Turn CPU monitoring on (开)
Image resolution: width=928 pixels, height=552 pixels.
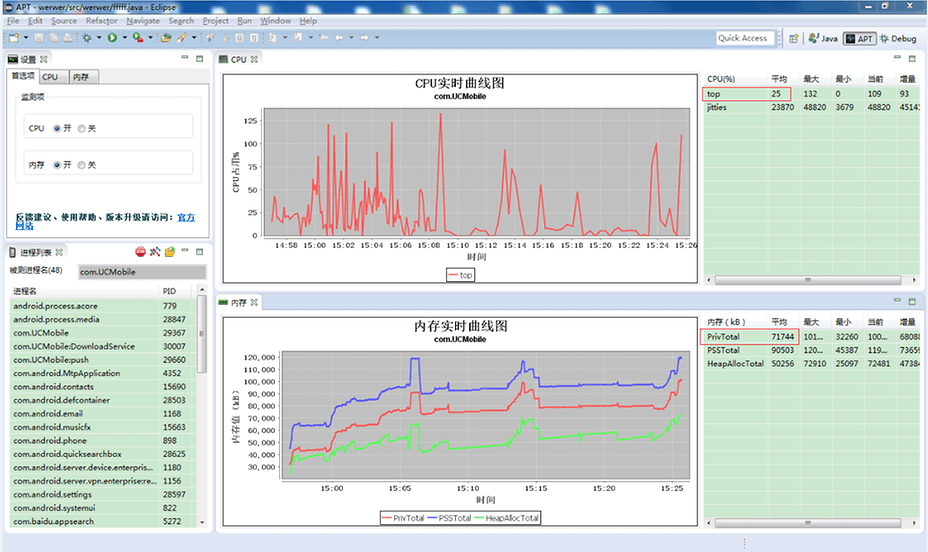point(57,128)
